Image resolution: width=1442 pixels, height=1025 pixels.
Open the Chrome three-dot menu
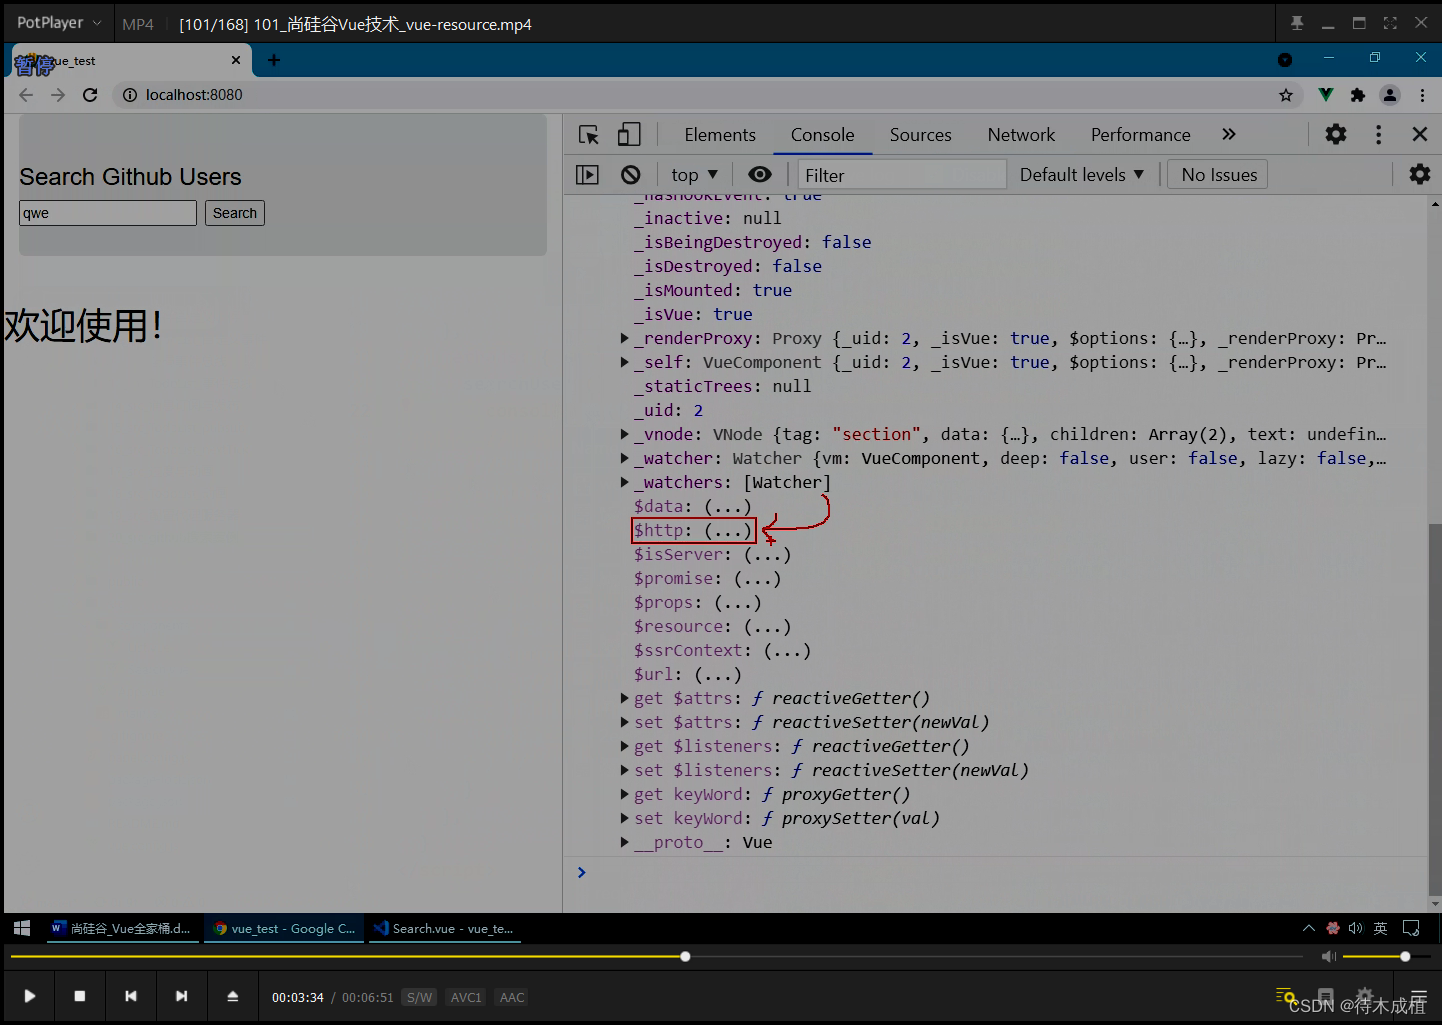point(1422,95)
